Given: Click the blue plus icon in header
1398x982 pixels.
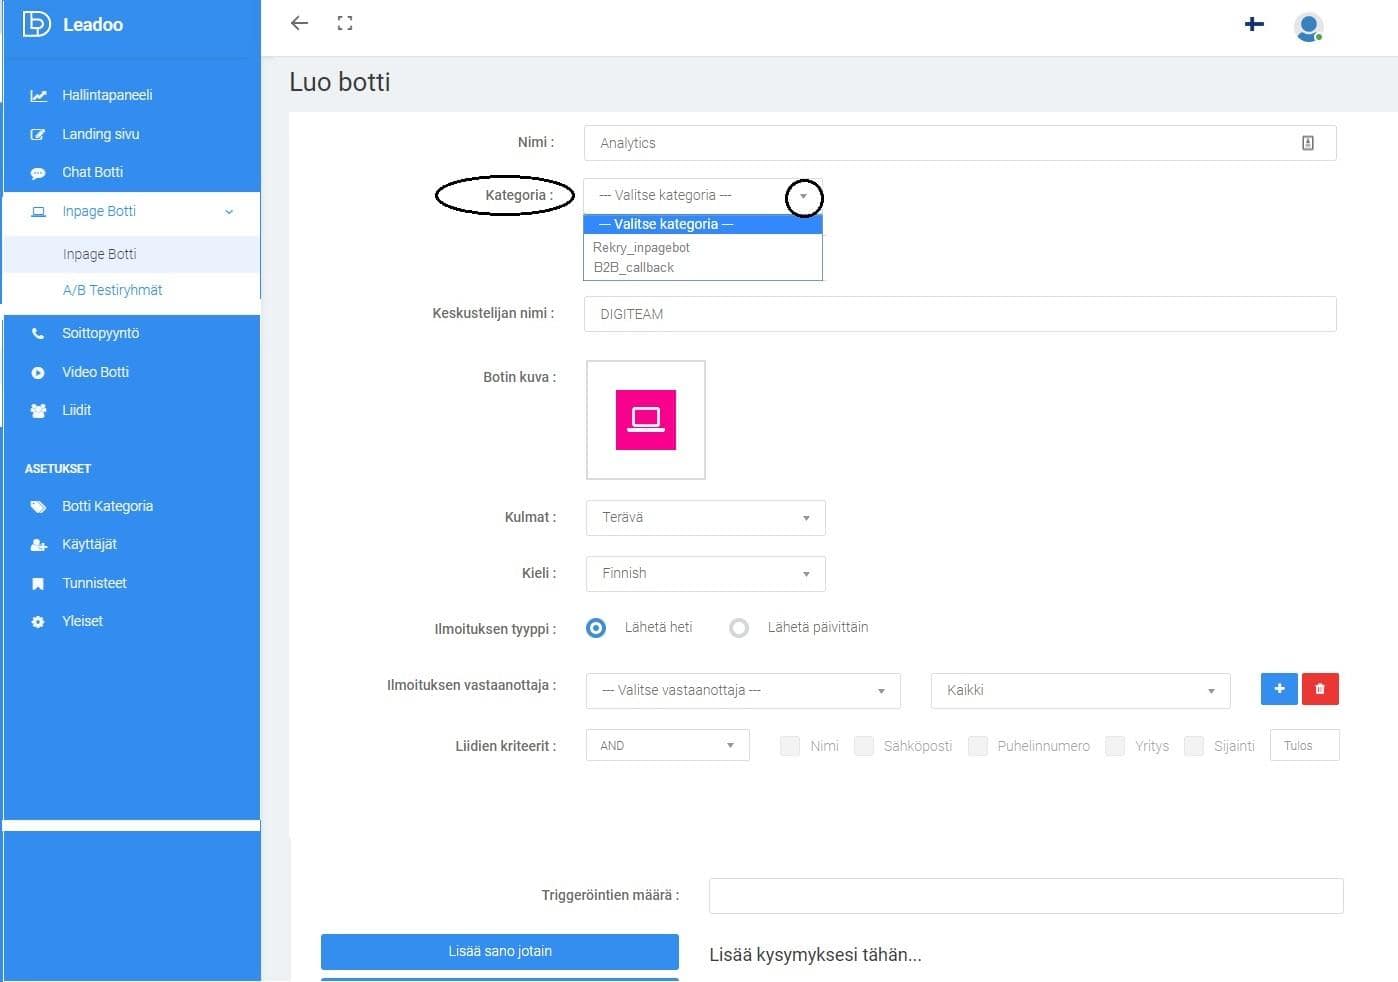Looking at the screenshot, I should point(1254,24).
